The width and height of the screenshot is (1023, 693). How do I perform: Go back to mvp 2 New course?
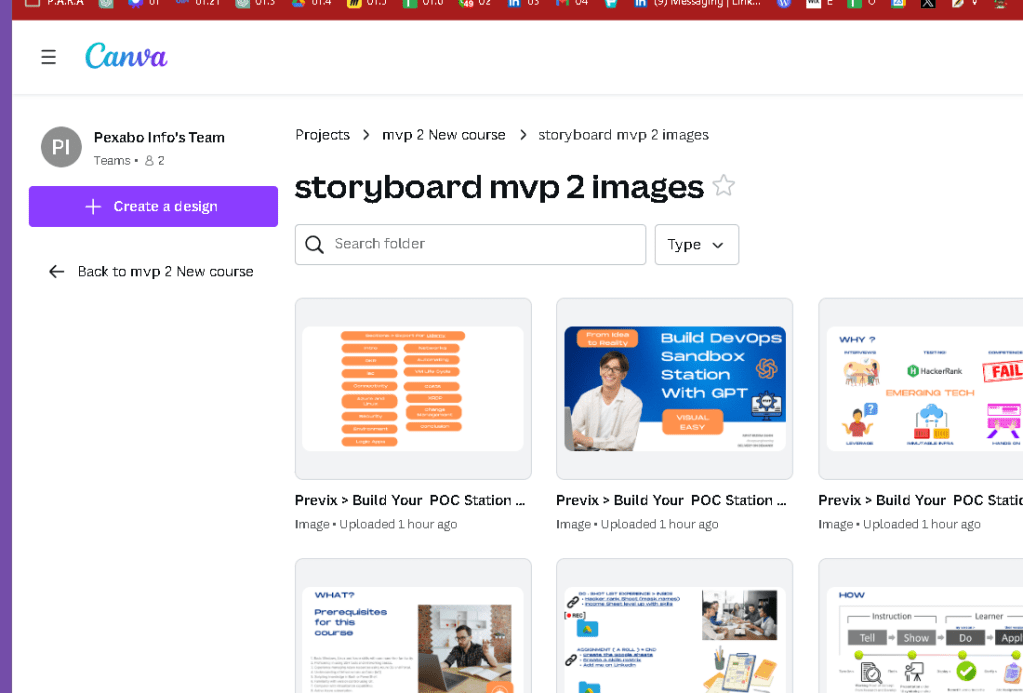coord(151,271)
